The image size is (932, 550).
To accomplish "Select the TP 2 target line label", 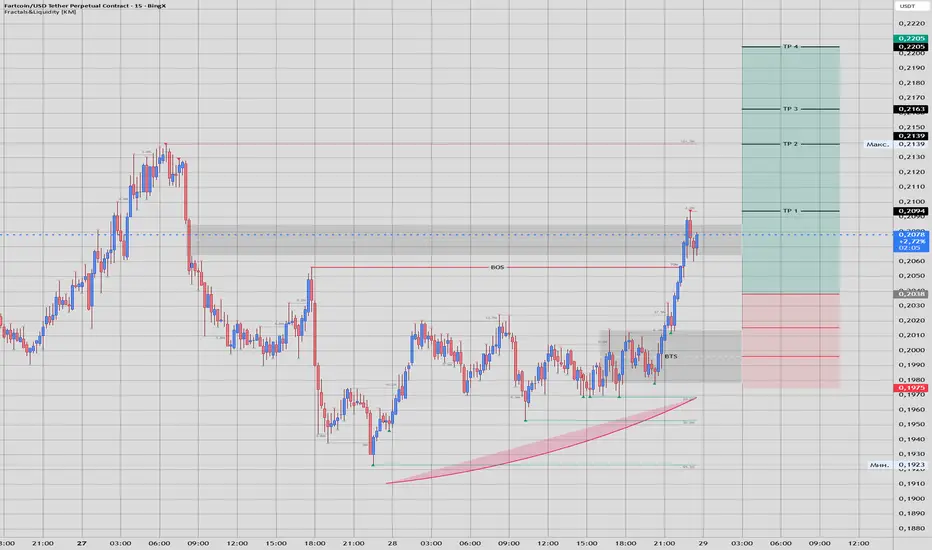I will [791, 144].
